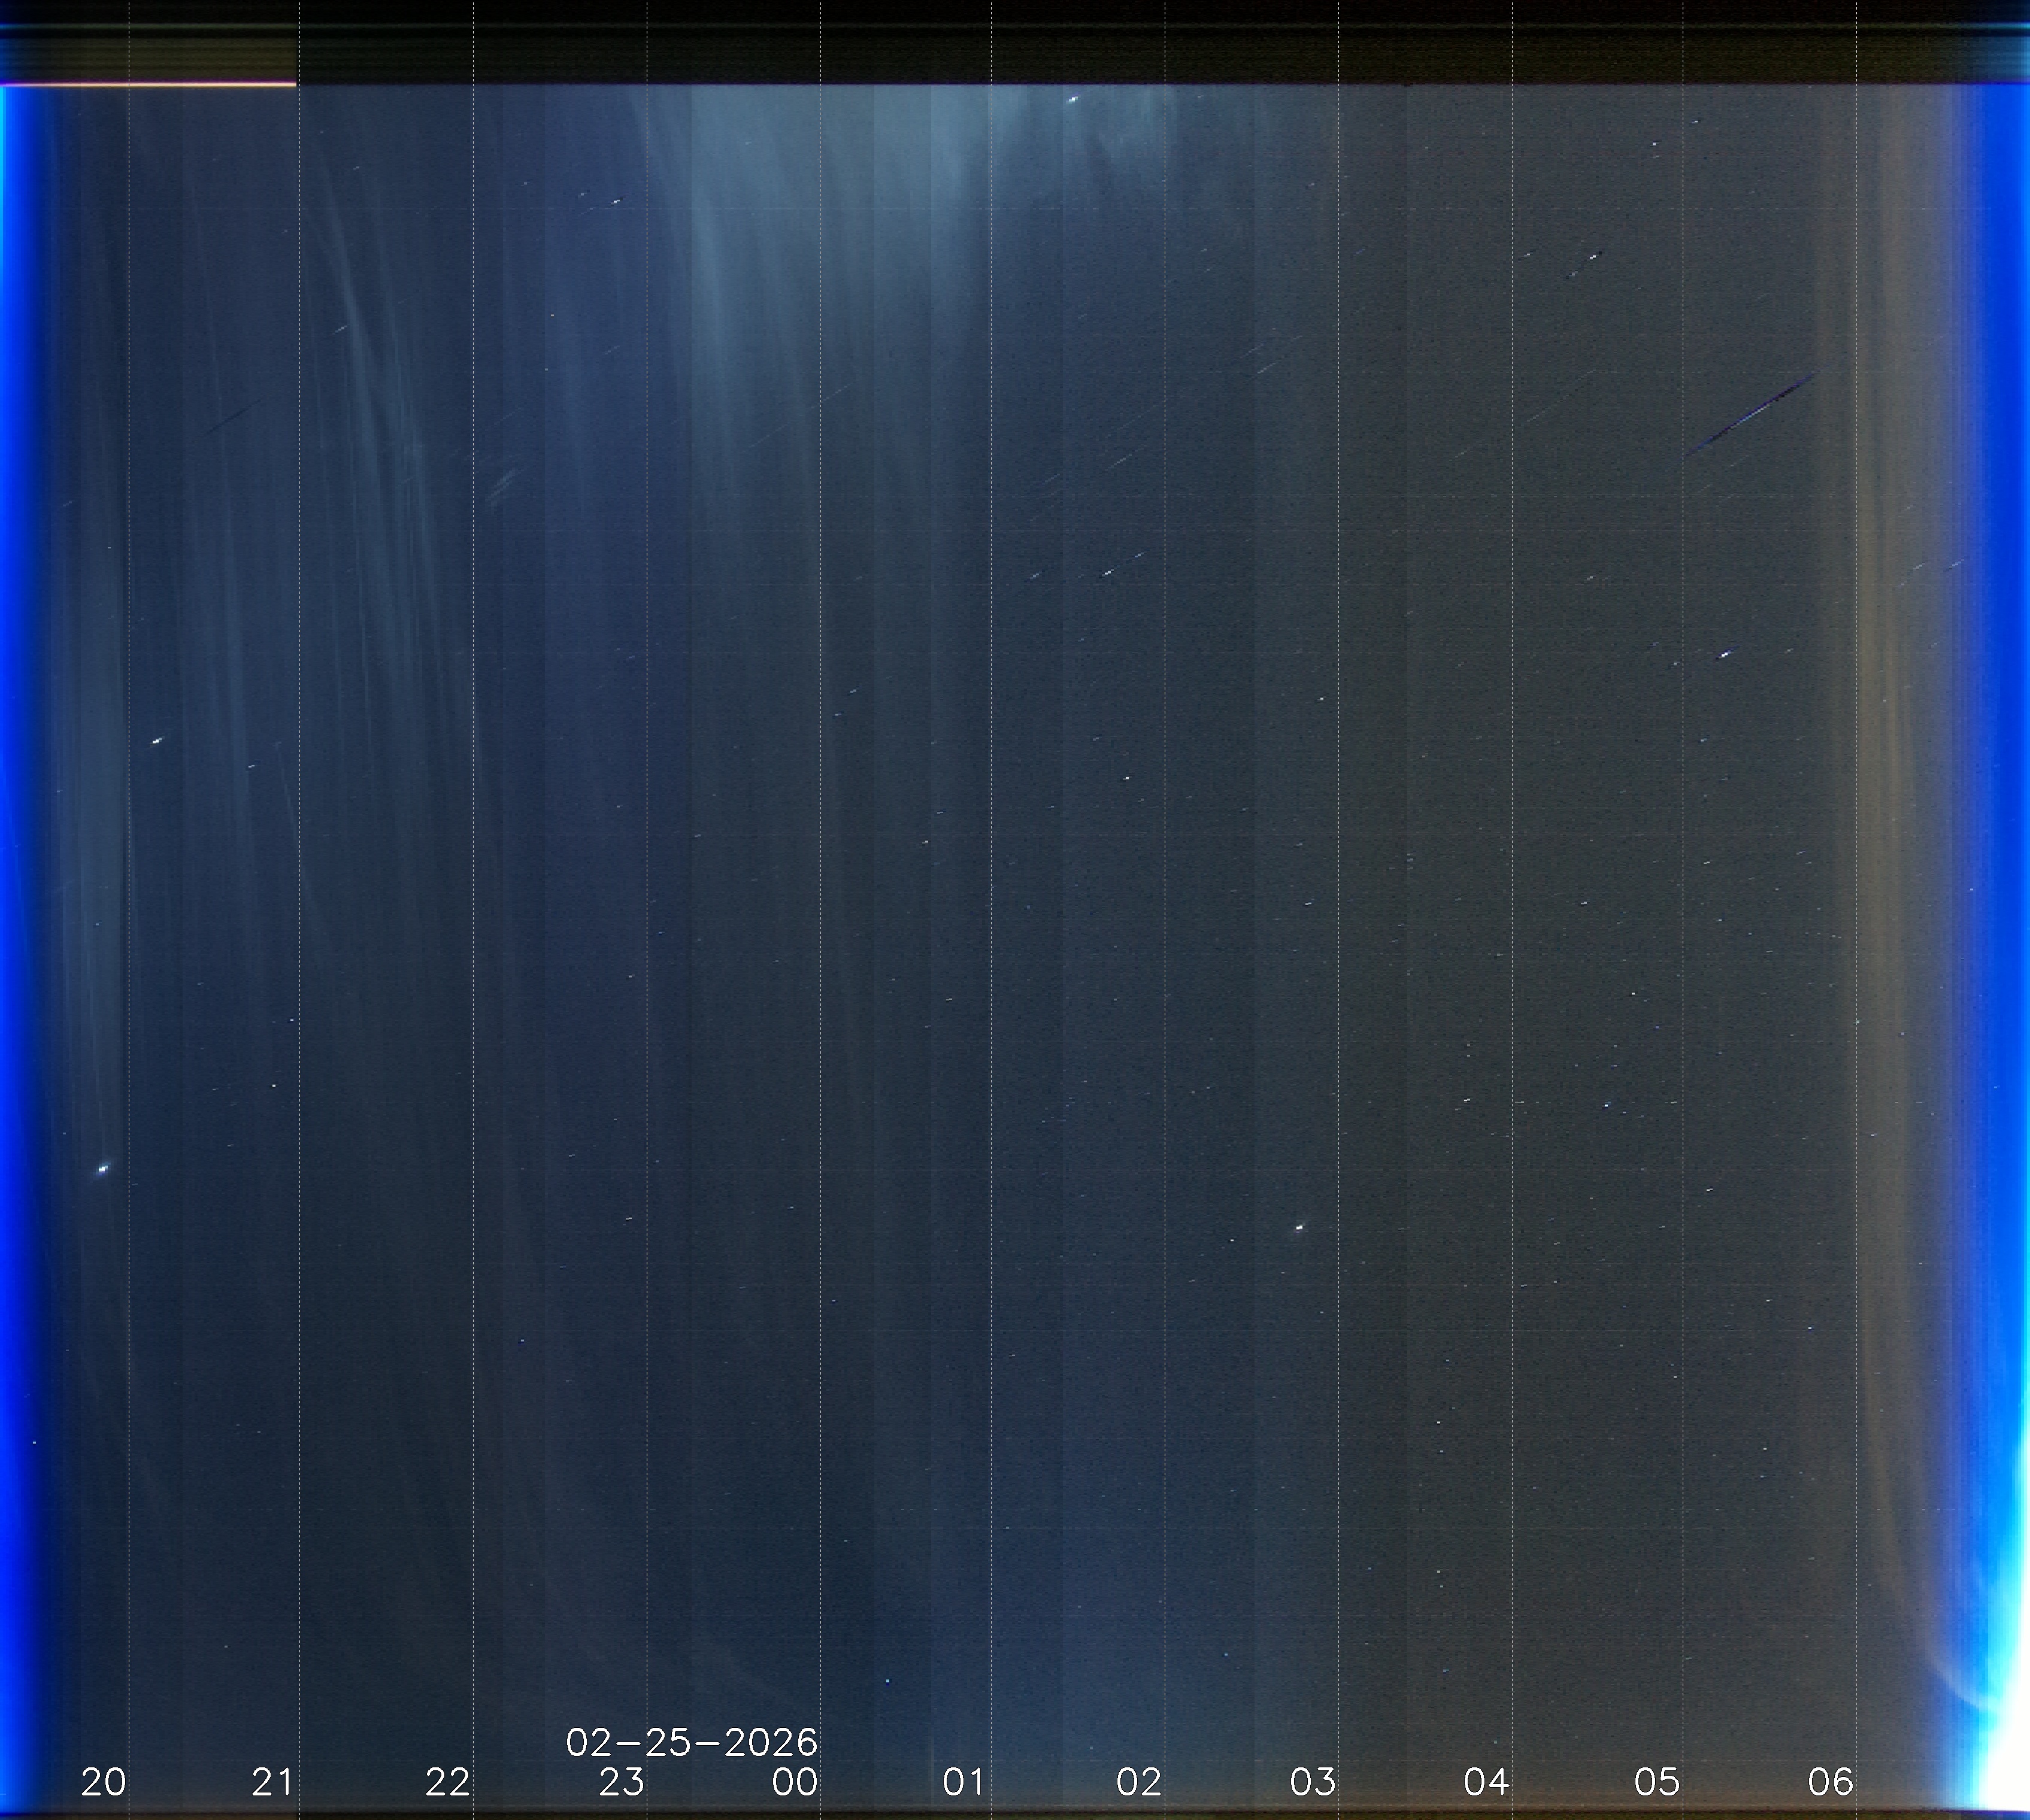This screenshot has width=2030, height=1820.
Task: Select the 04 hour label
Action: point(1486,1781)
